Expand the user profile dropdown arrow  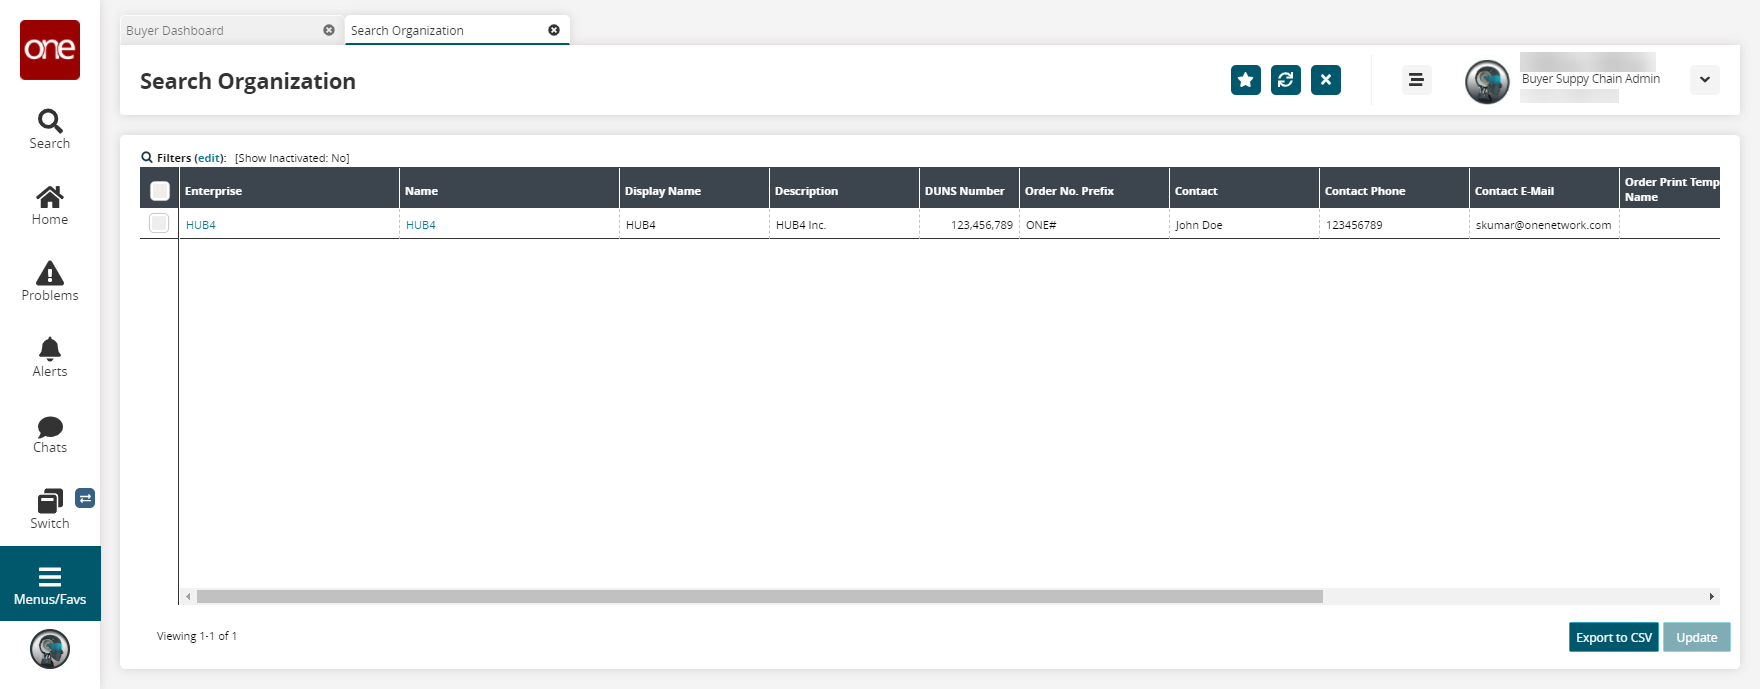coord(1704,80)
